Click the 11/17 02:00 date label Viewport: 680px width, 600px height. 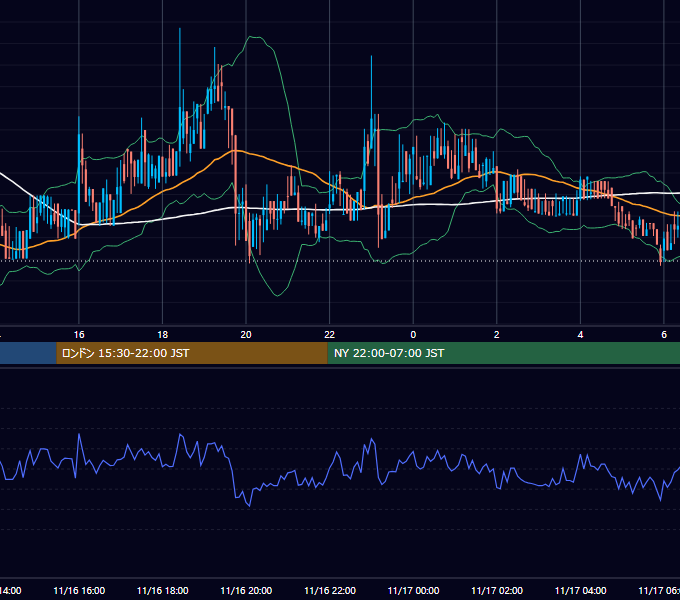[497, 590]
